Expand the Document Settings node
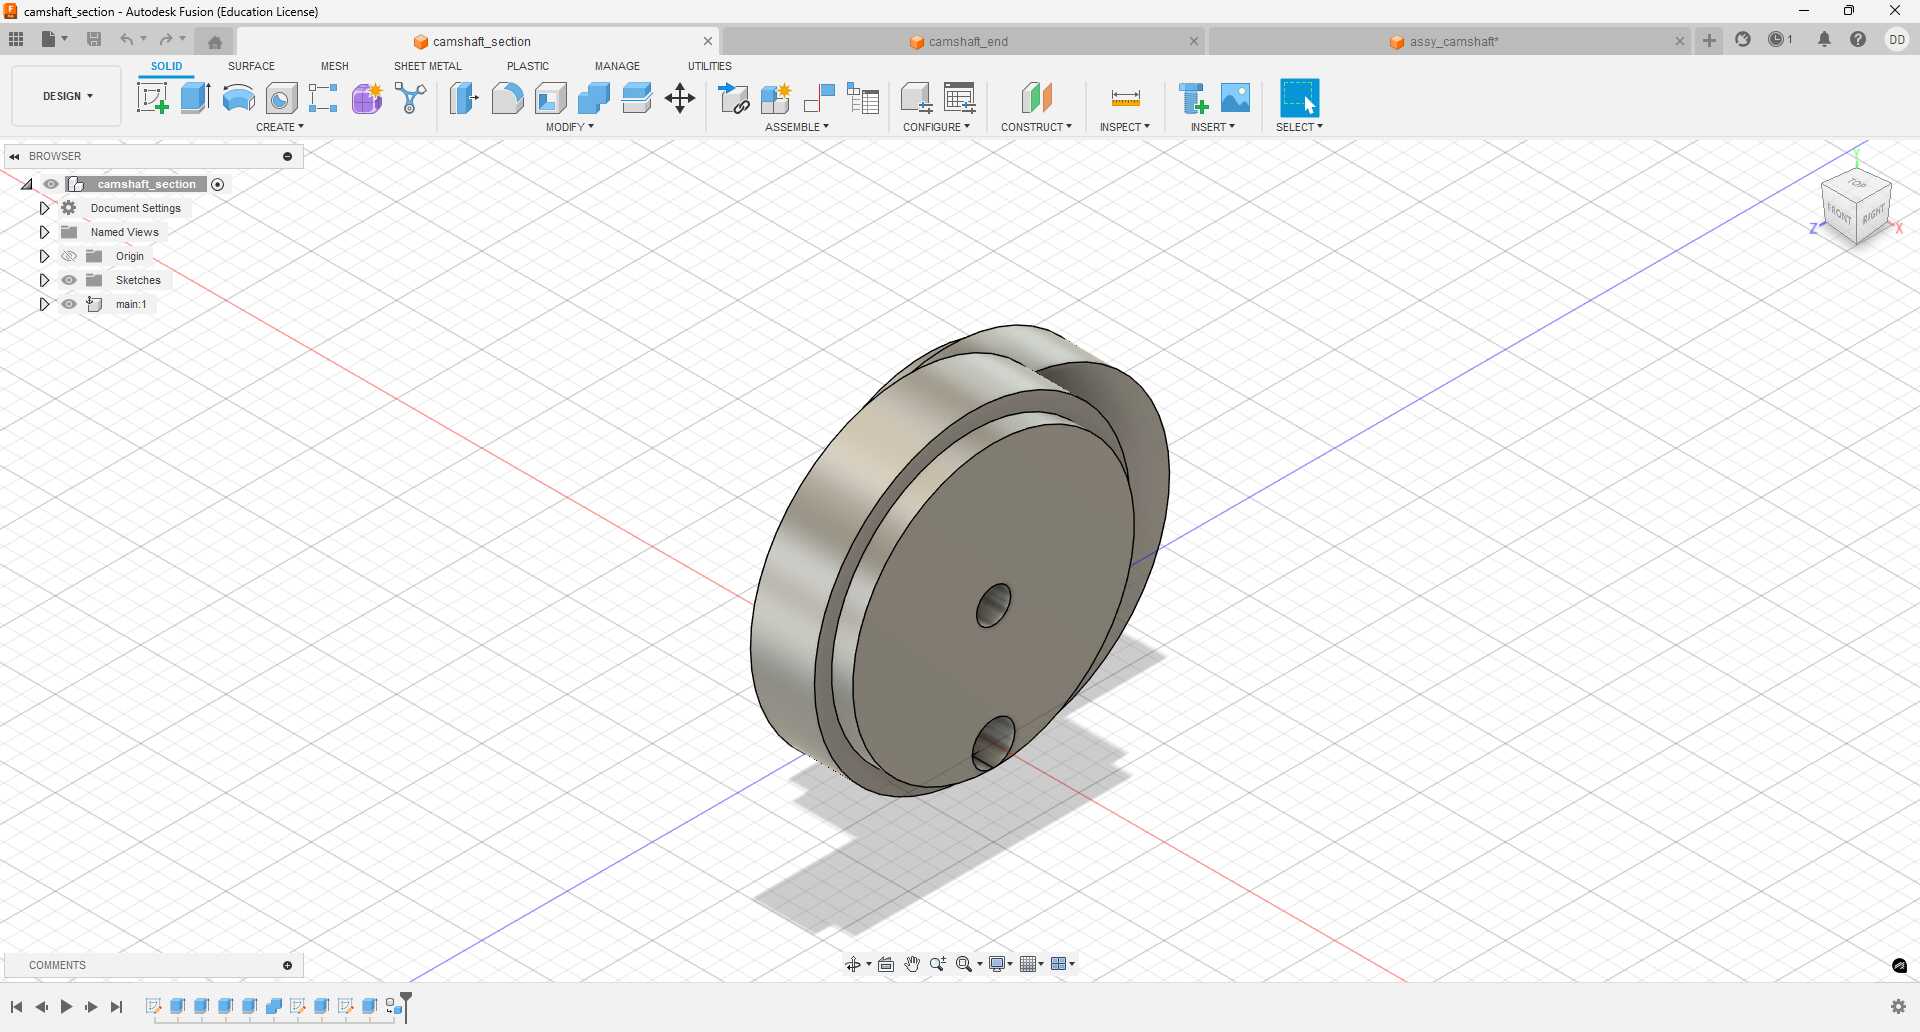The height and width of the screenshot is (1032, 1920). click(44, 207)
